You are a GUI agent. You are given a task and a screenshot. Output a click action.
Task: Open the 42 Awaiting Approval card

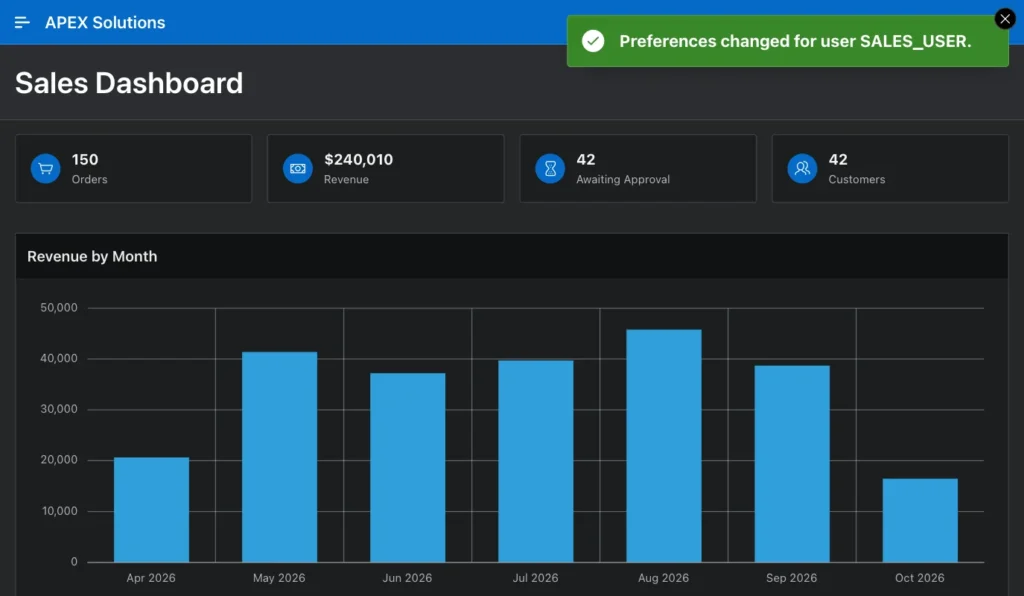637,168
